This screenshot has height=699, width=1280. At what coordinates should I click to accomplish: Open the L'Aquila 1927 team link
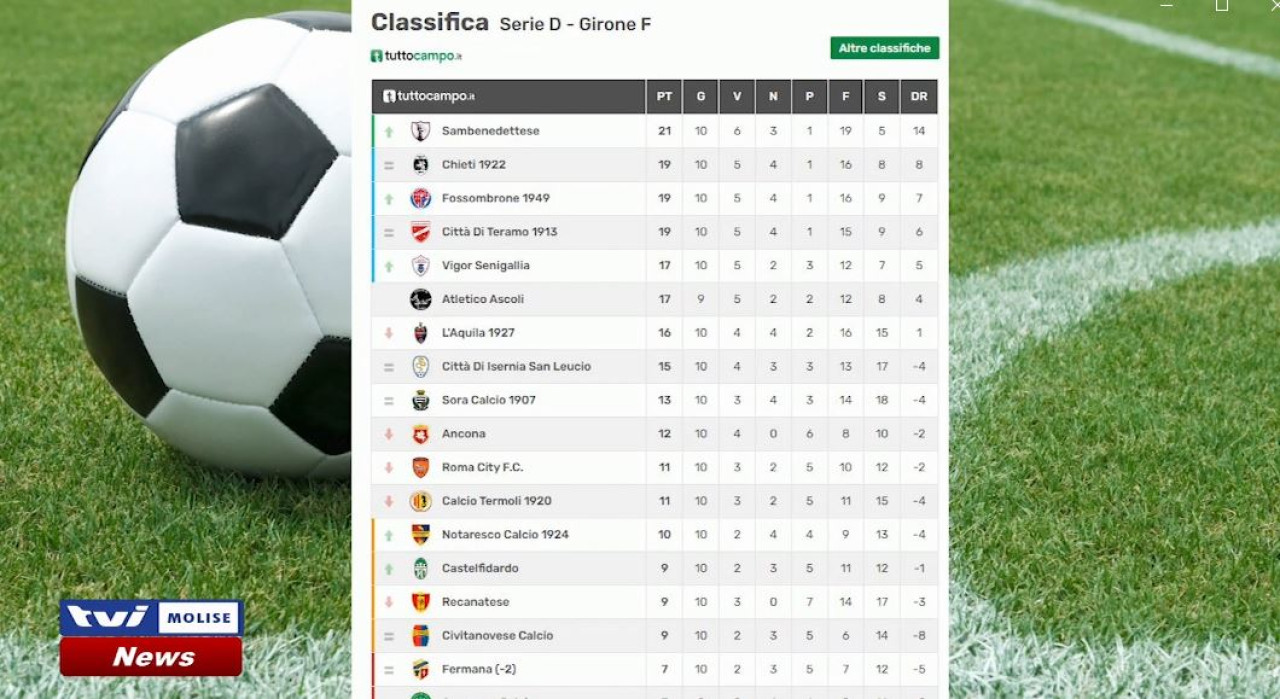click(478, 333)
